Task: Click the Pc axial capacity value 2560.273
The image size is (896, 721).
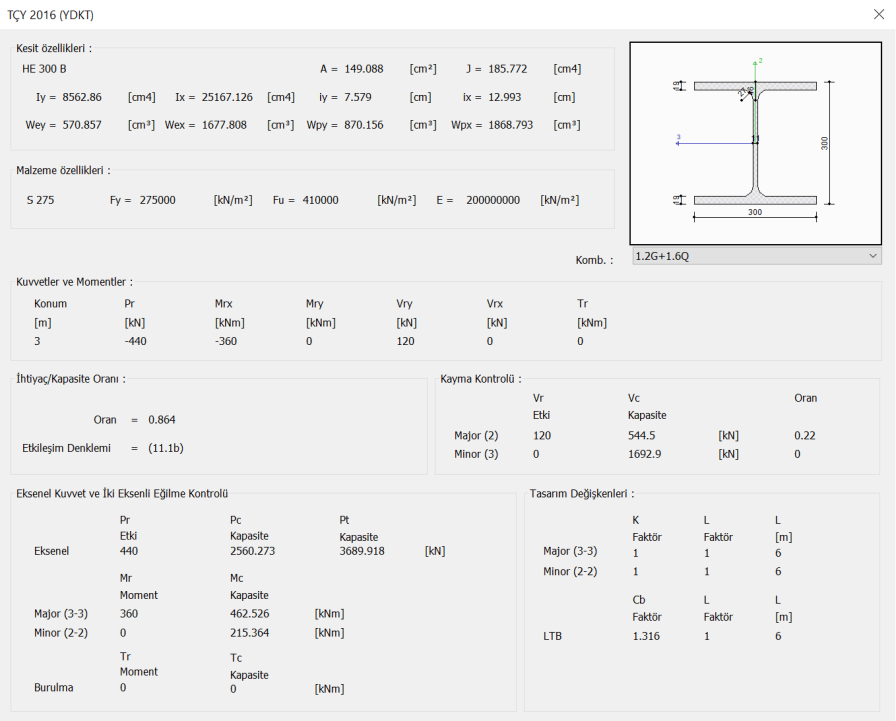Action: pos(254,551)
